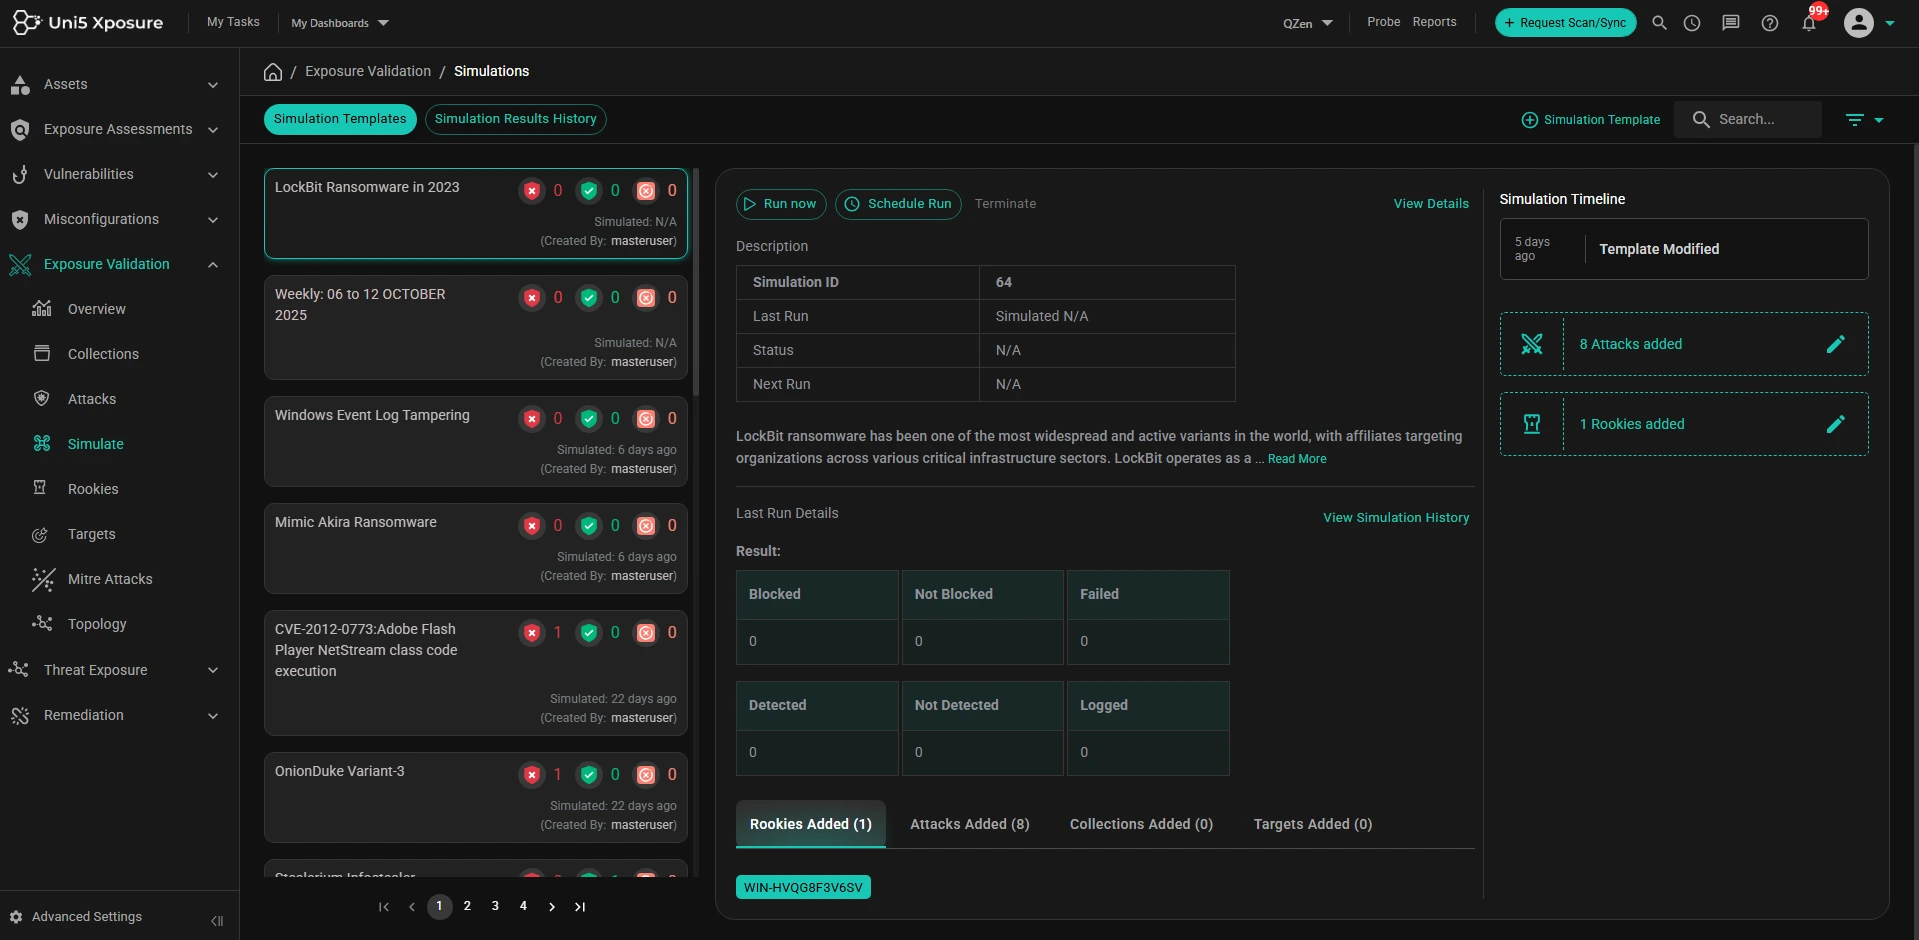Open the messages chat icon
This screenshot has height=940, width=1919.
pos(1731,23)
